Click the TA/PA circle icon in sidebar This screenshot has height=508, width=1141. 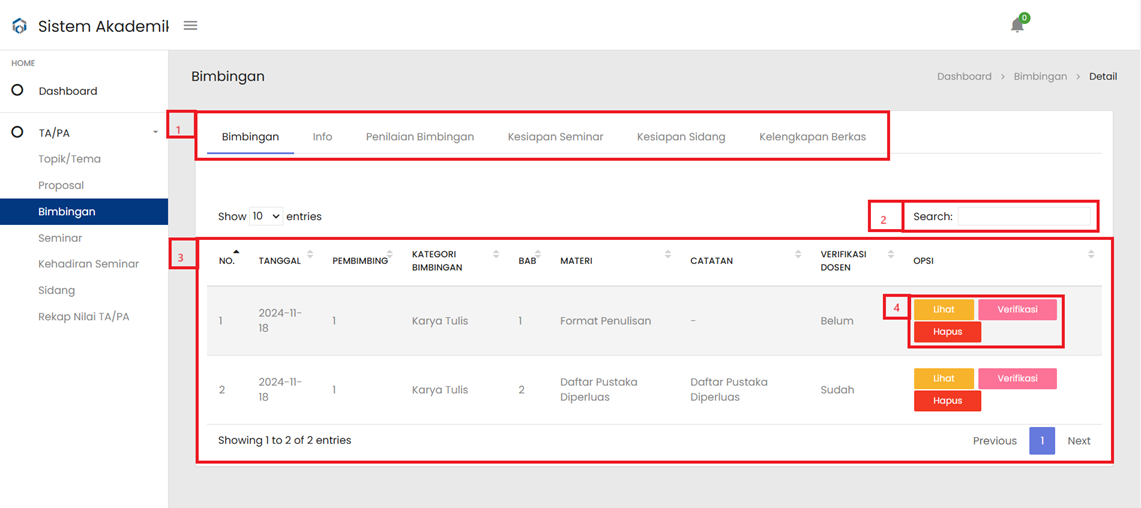click(x=17, y=132)
